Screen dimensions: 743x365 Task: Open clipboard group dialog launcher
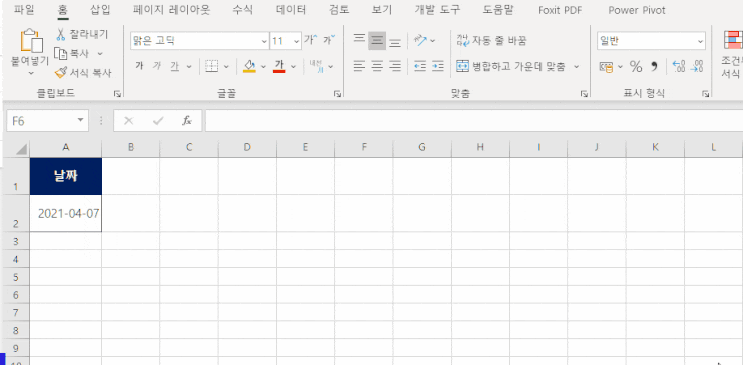(x=117, y=94)
